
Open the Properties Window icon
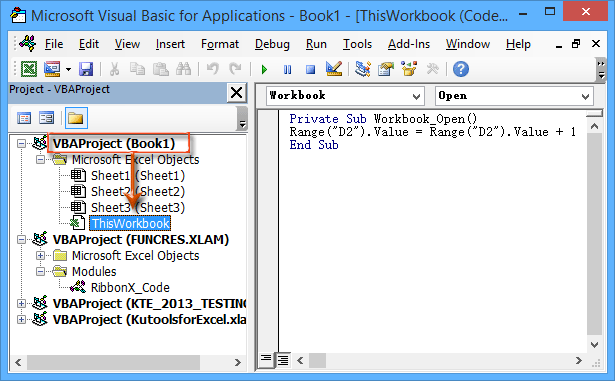coord(386,69)
